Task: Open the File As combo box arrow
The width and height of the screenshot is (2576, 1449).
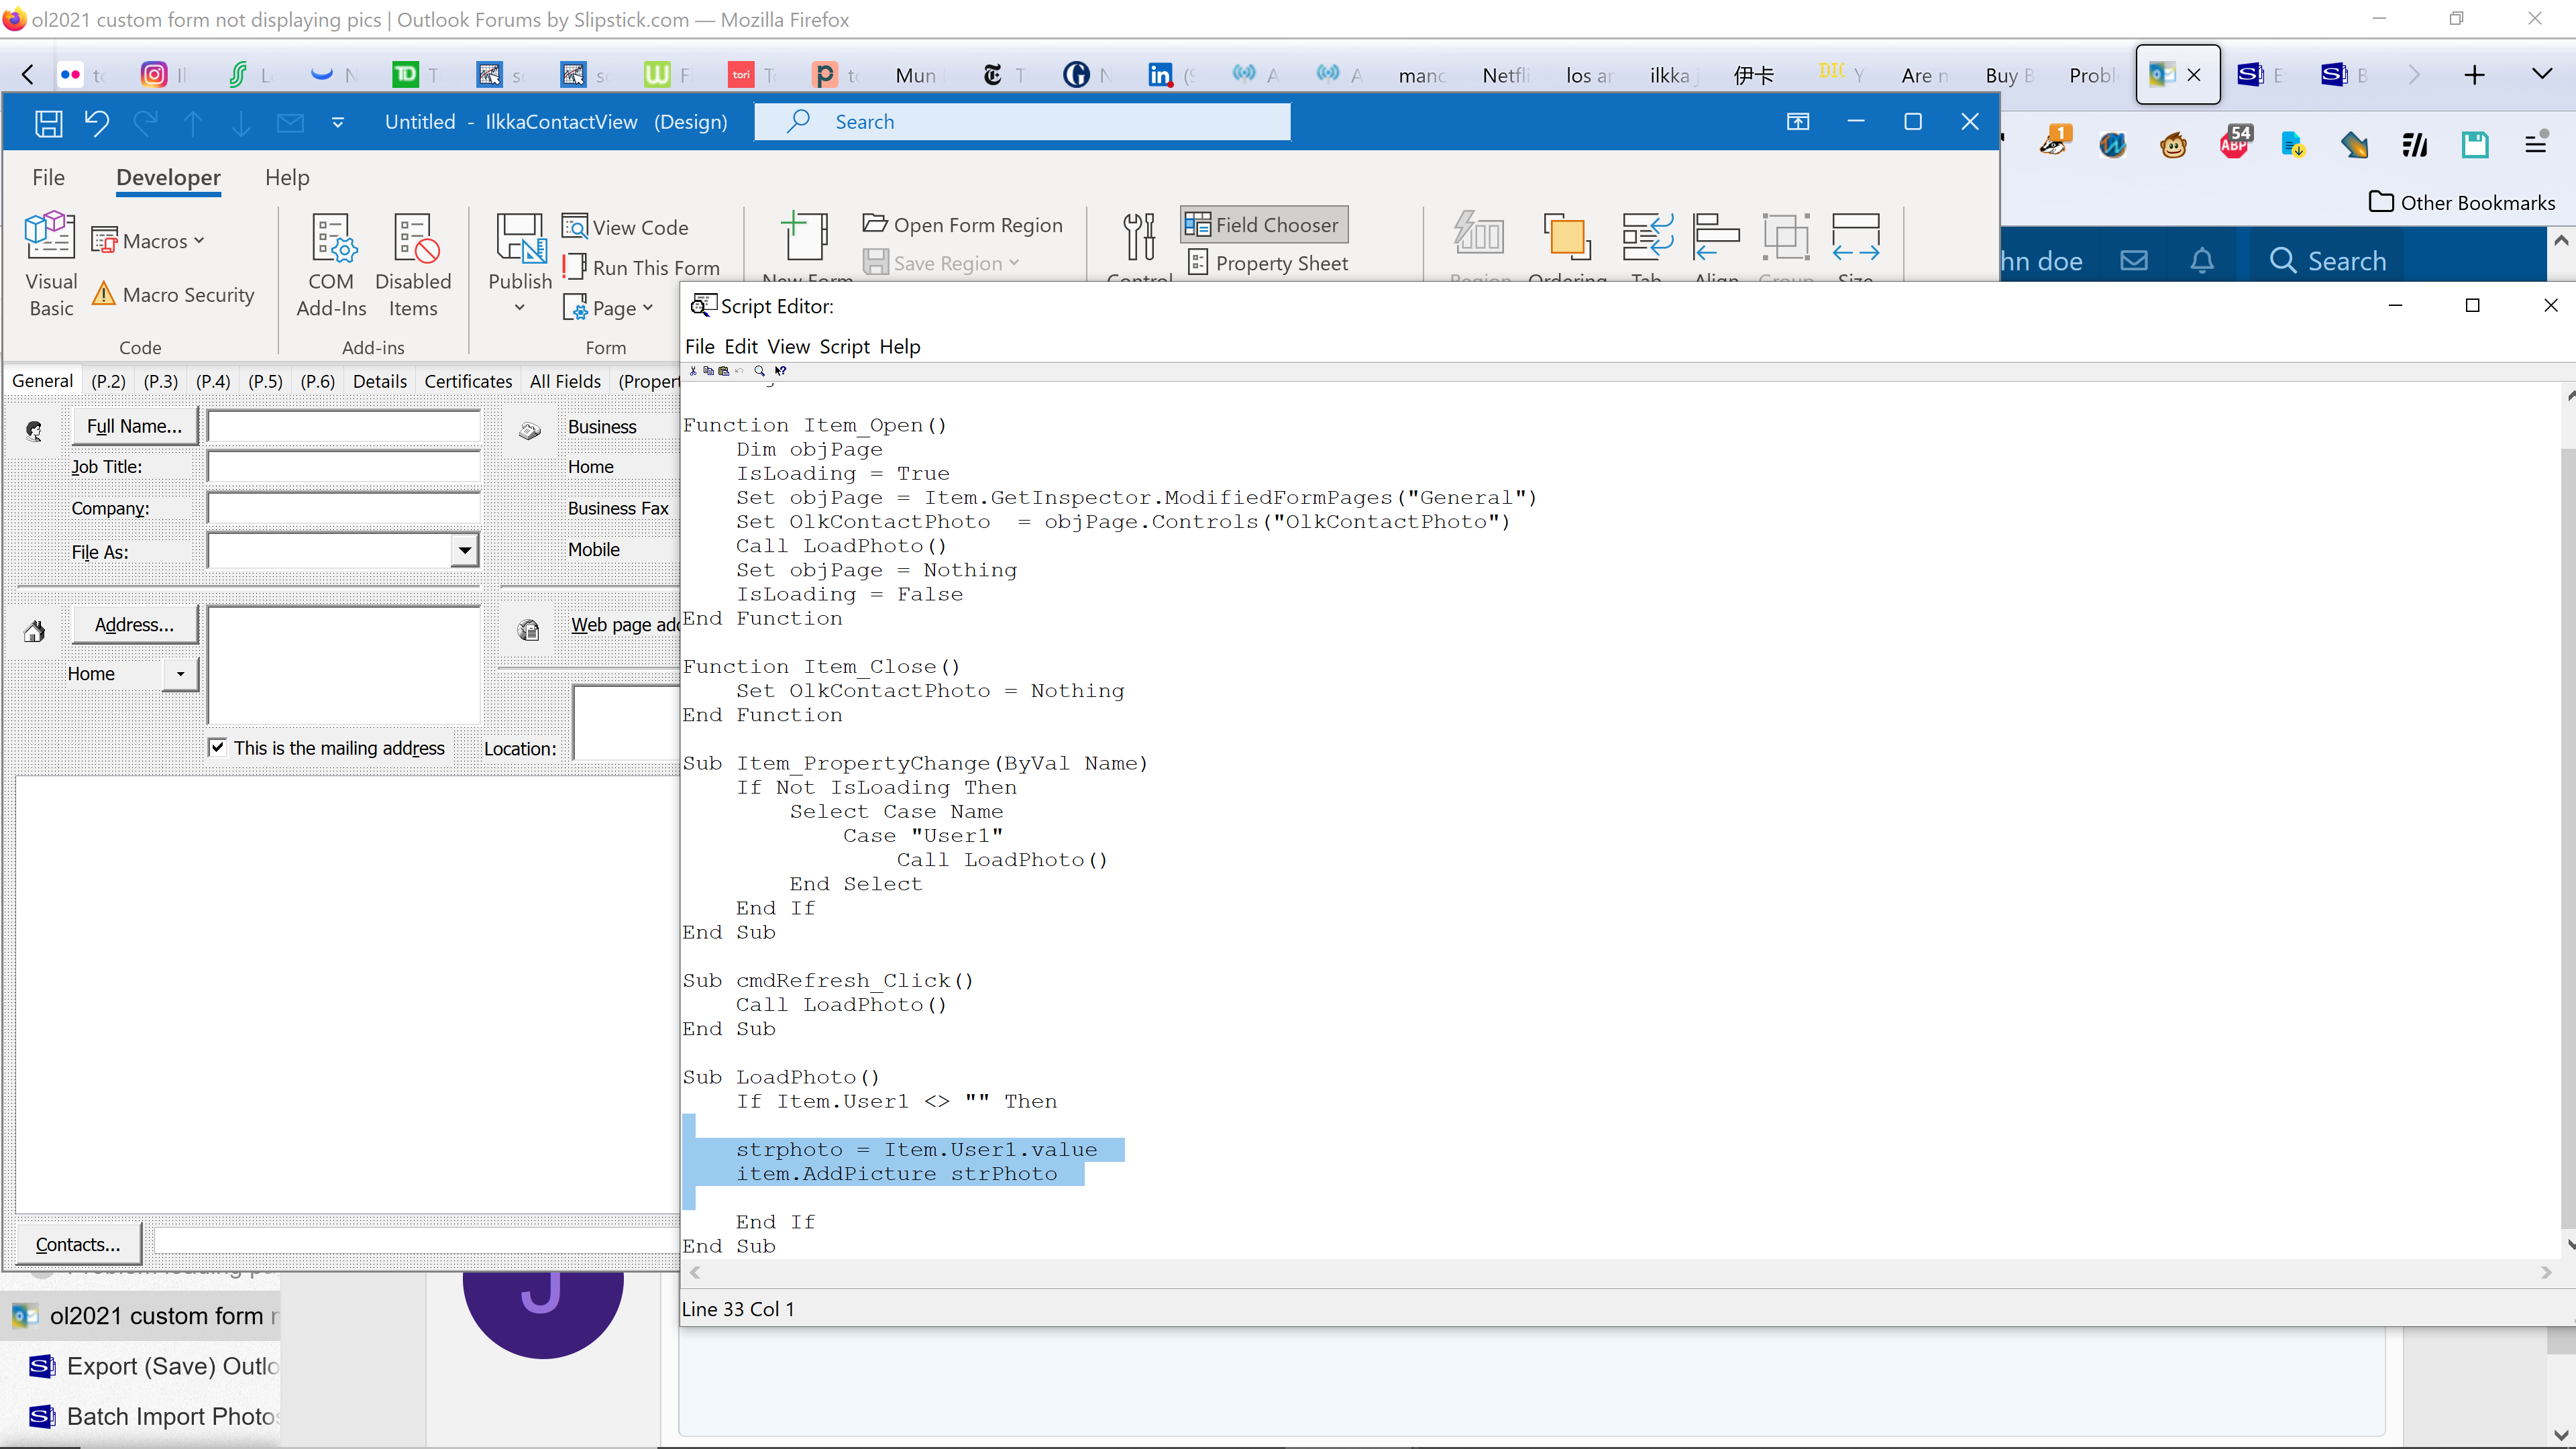Action: (x=465, y=550)
